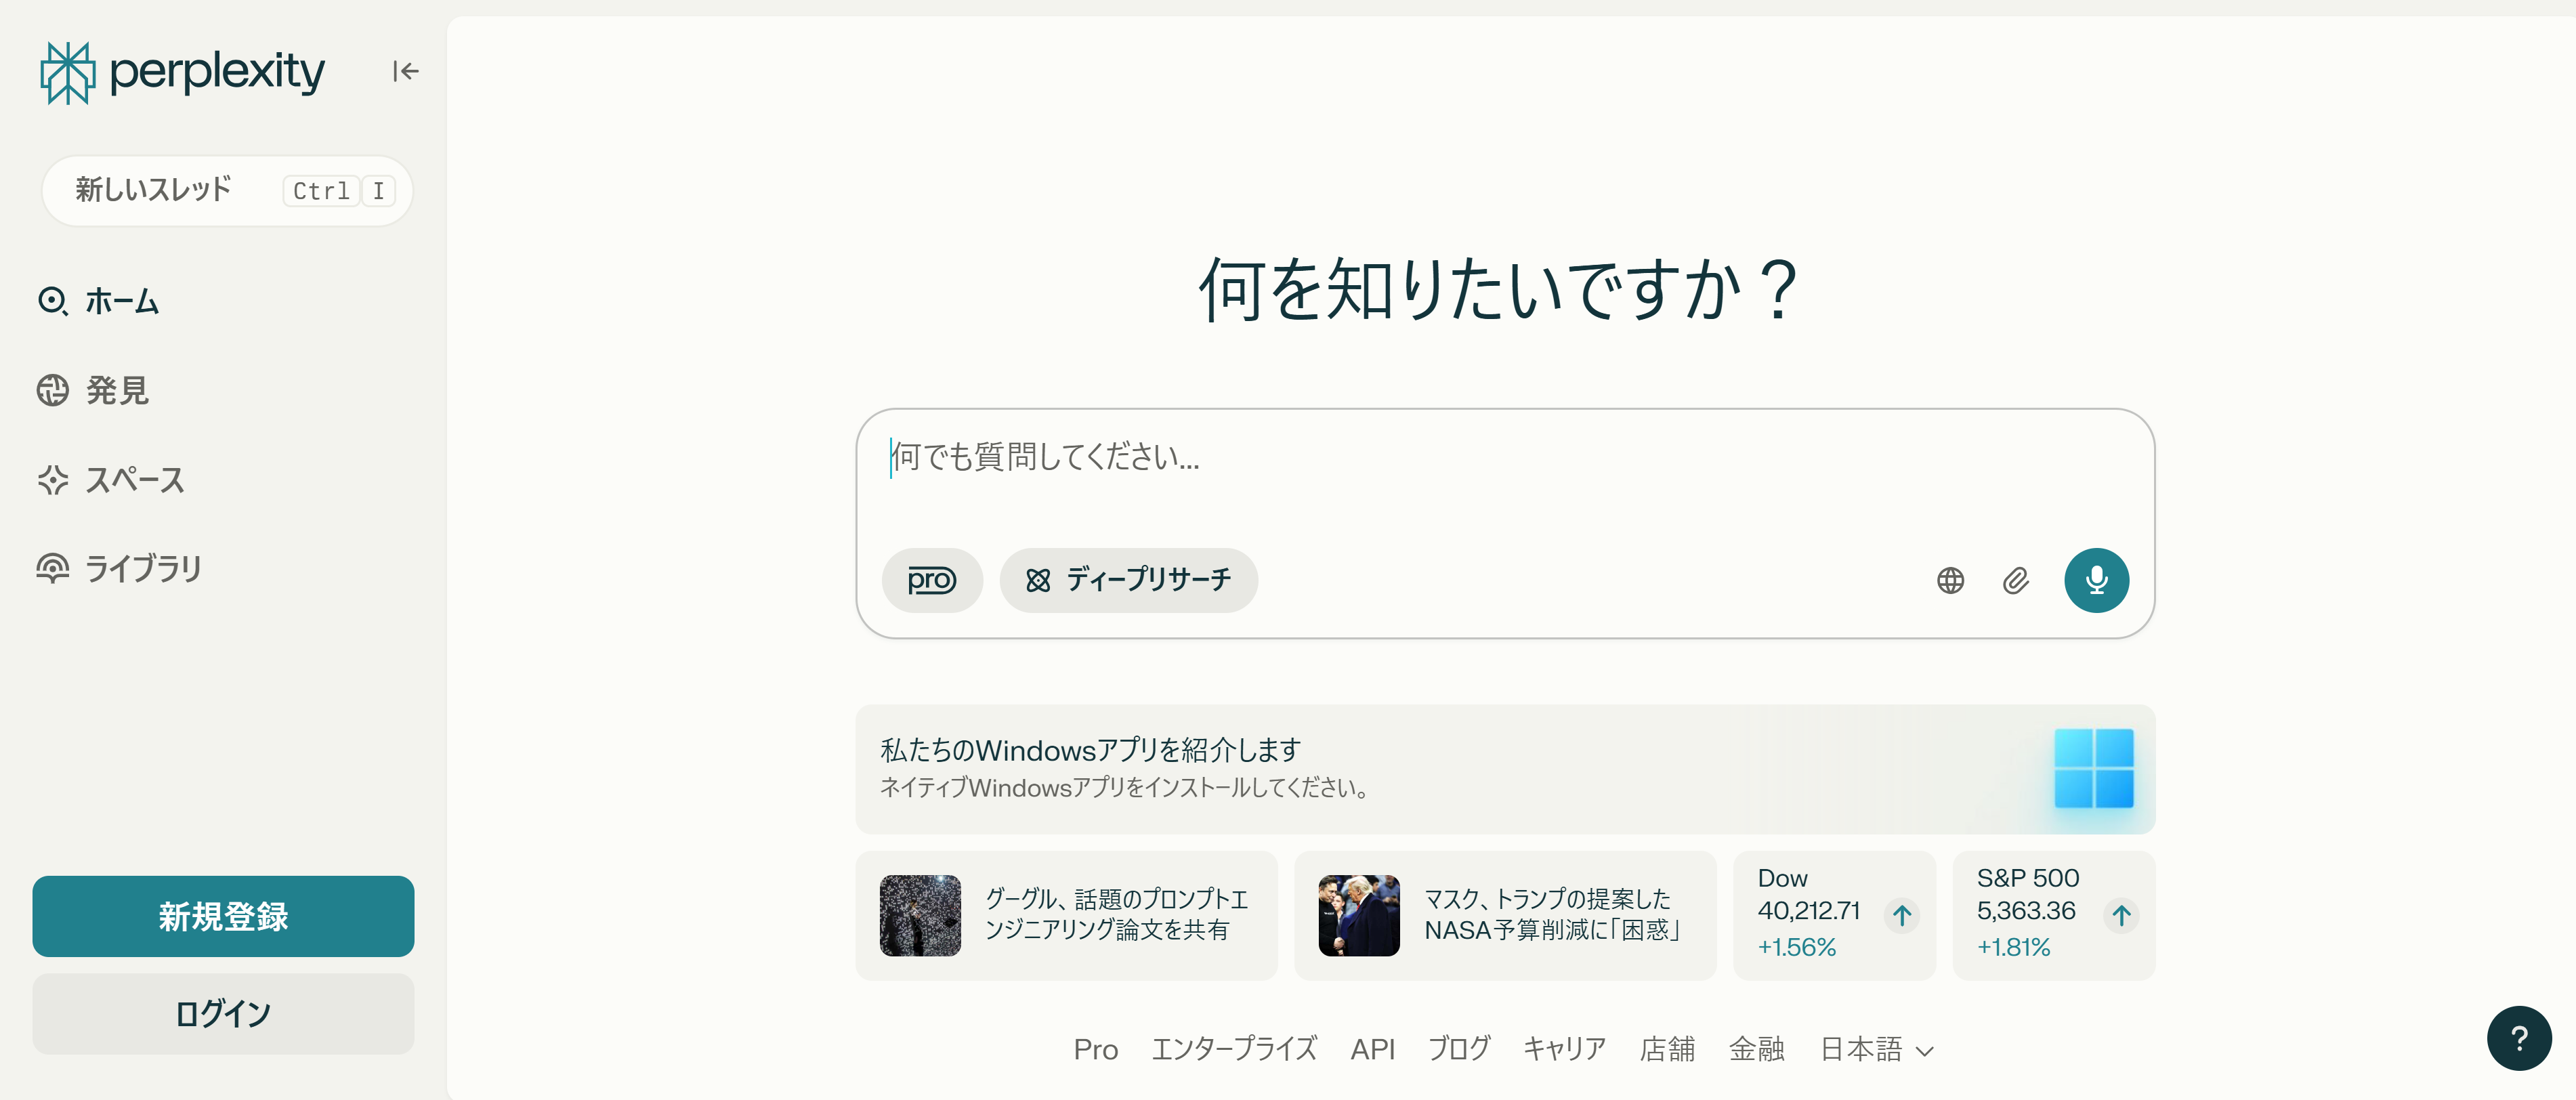Collapse the sidebar with the arrow icon
This screenshot has height=1100, width=2576.
click(405, 71)
